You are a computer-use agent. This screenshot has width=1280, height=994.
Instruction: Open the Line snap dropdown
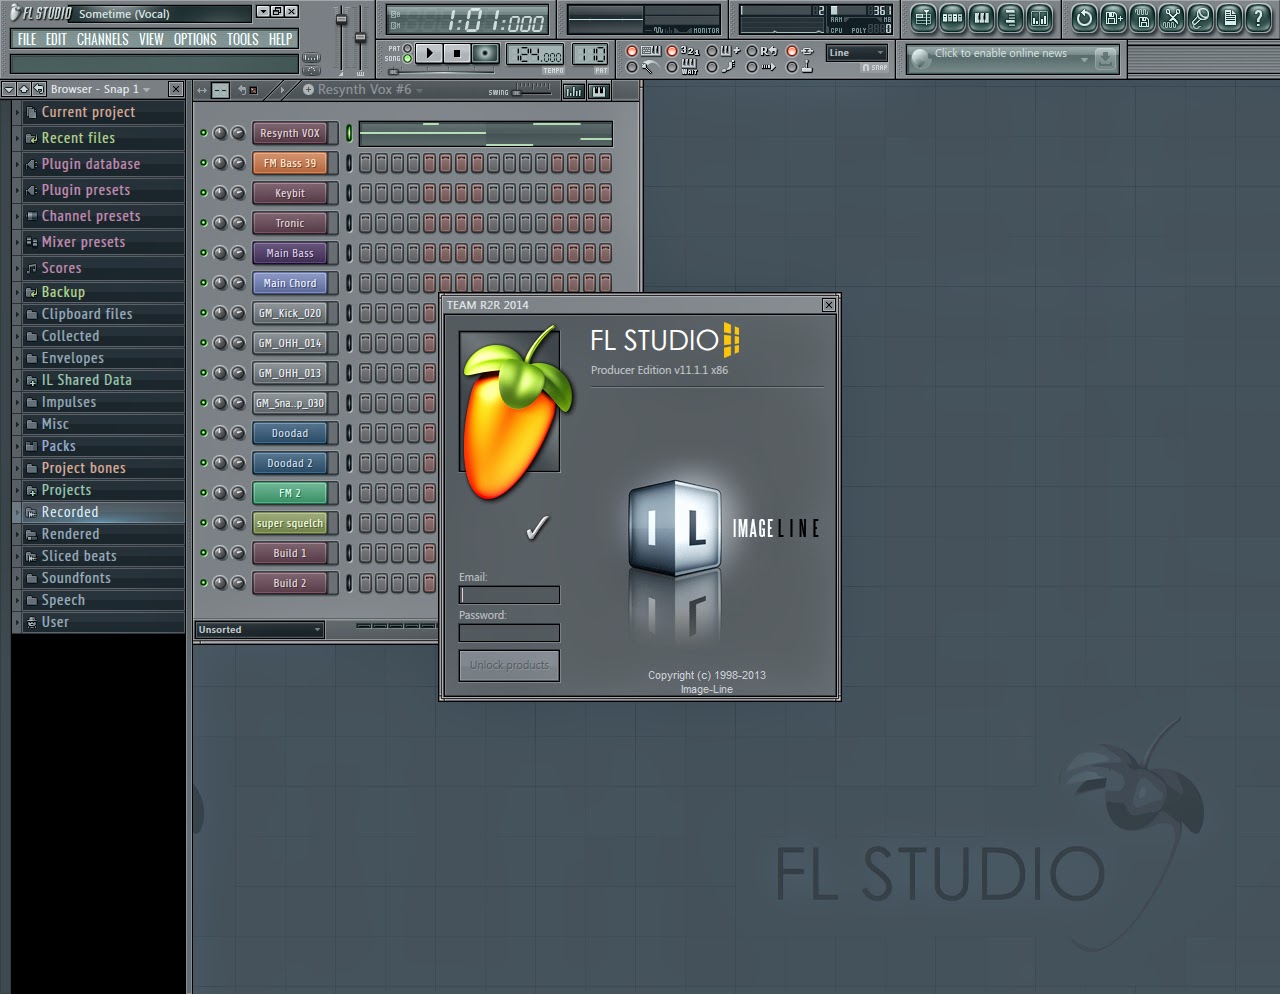tap(857, 53)
